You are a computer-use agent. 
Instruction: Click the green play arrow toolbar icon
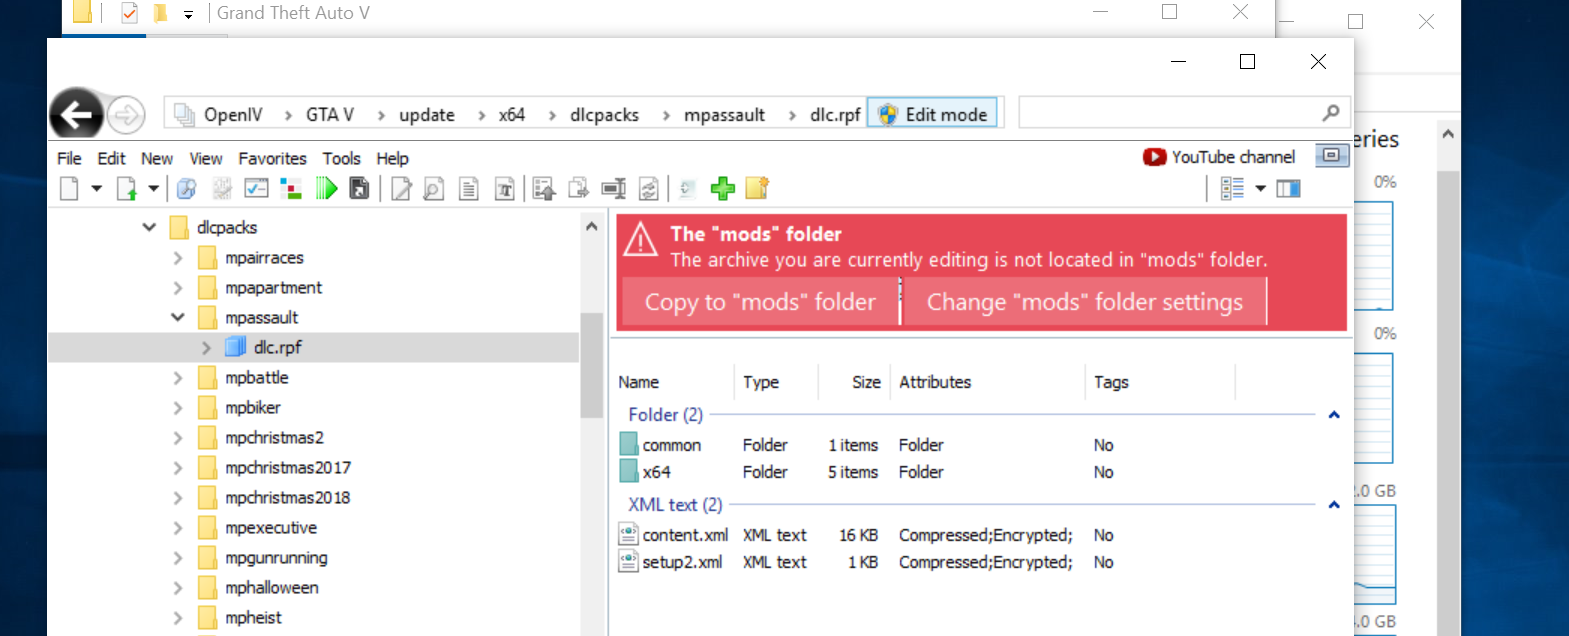click(x=326, y=188)
